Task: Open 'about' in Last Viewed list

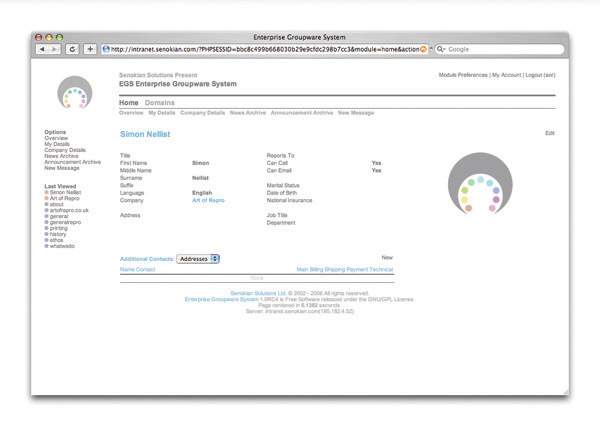Action: 57,204
